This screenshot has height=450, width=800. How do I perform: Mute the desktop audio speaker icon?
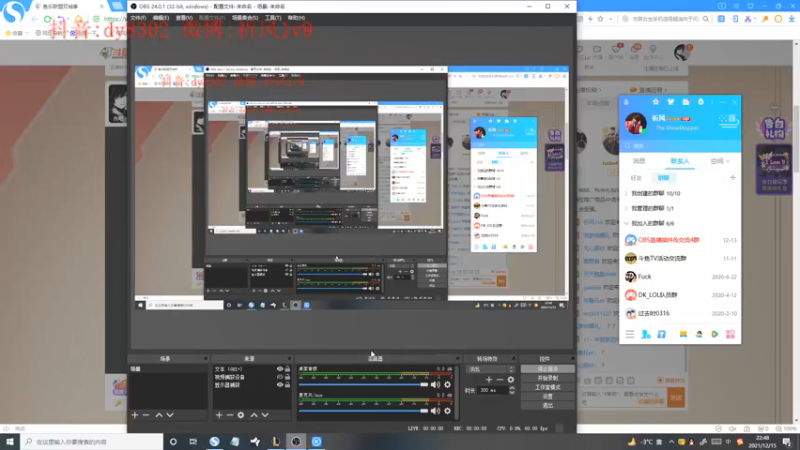(x=435, y=385)
